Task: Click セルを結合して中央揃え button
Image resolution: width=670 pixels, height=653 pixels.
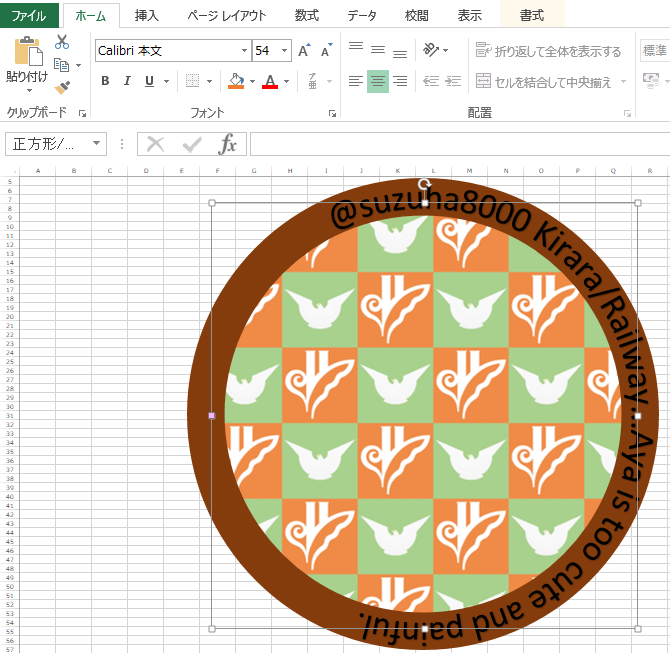Action: tap(544, 81)
